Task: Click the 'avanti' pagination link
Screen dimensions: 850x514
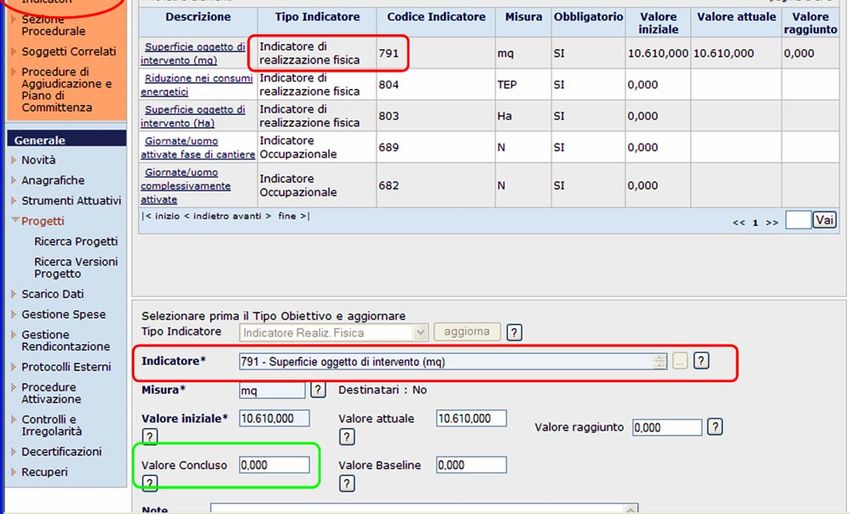Action: pyautogui.click(x=247, y=216)
